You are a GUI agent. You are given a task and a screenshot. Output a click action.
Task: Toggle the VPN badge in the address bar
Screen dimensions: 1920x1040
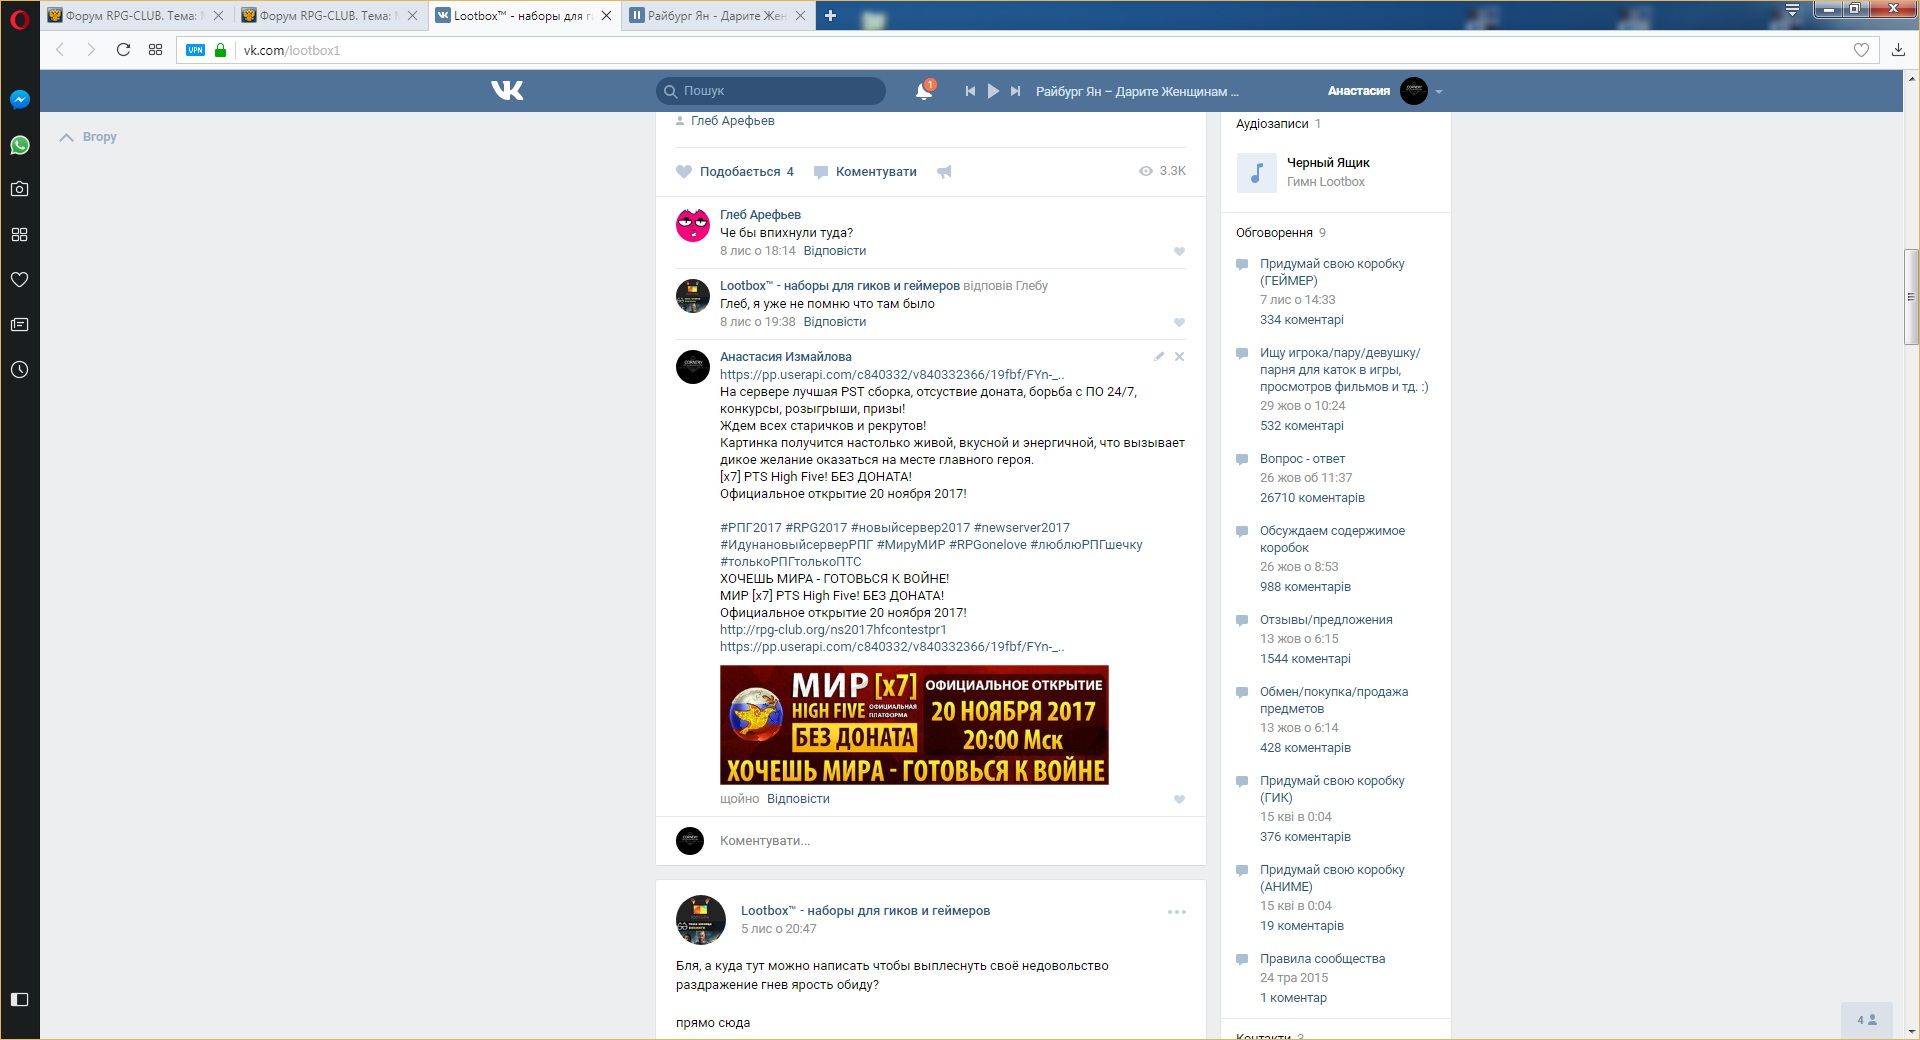196,50
